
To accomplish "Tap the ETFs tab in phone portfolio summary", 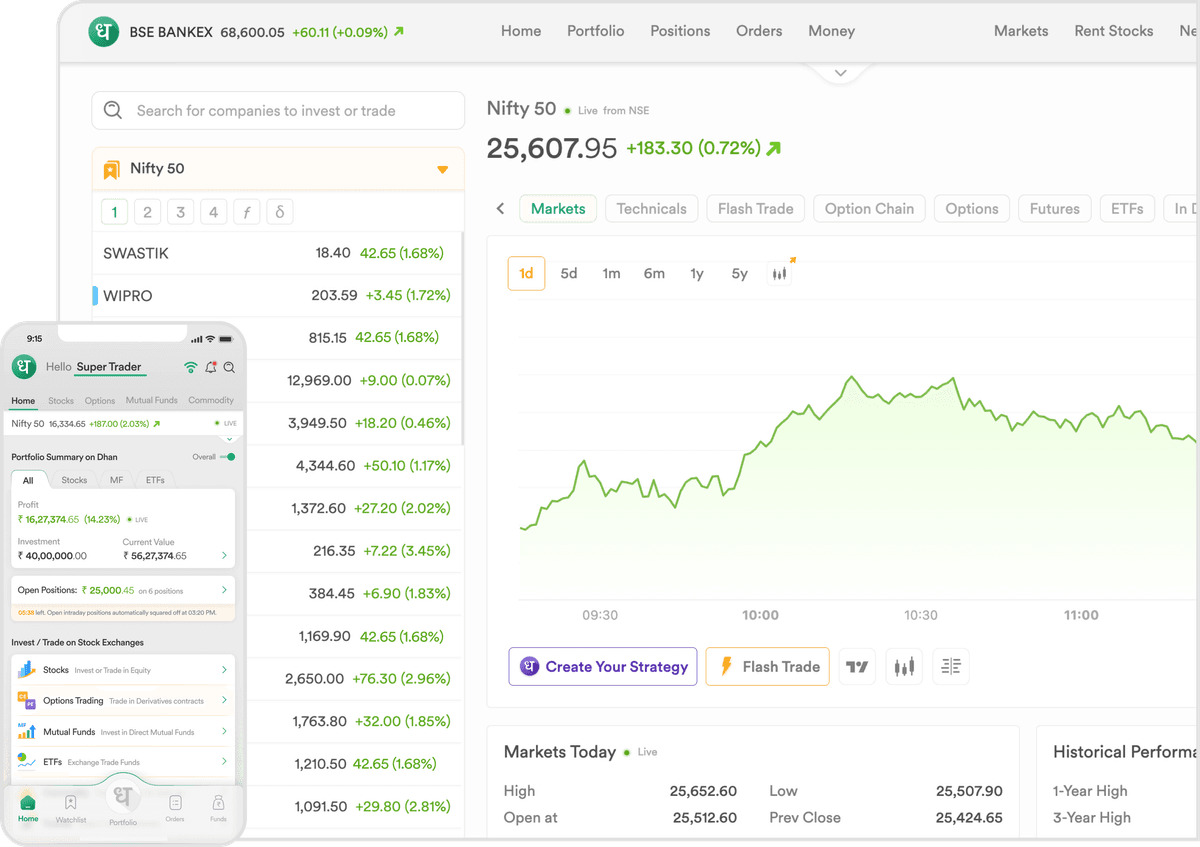I will point(155,480).
